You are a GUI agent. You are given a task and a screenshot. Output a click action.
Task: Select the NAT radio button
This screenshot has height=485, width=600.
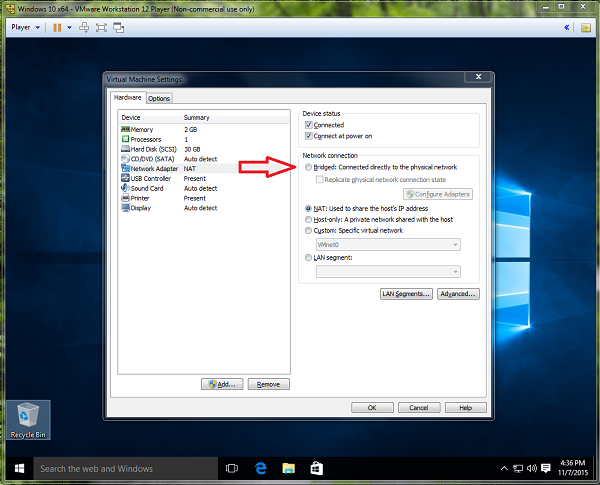click(x=308, y=209)
